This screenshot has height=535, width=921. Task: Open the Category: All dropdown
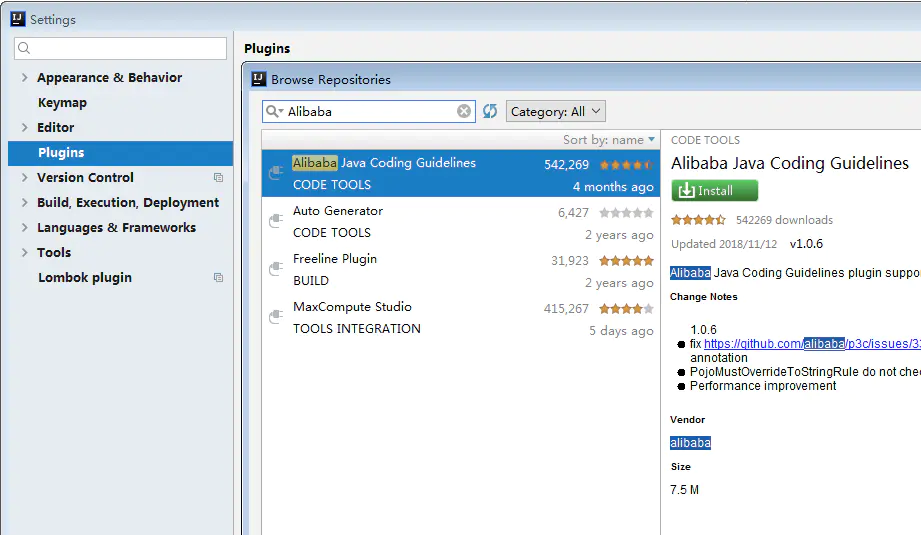[x=556, y=111]
